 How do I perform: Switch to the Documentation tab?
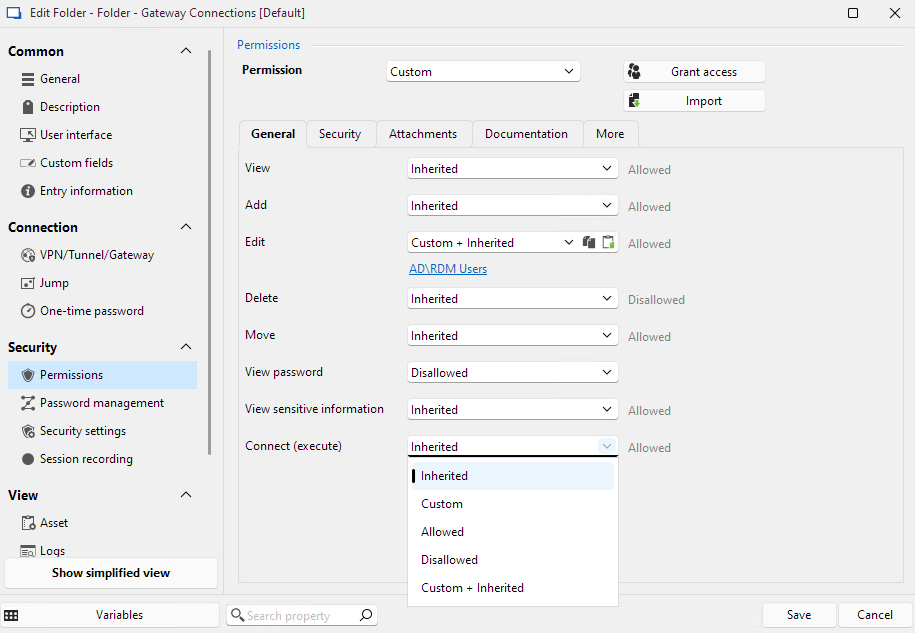coord(526,134)
